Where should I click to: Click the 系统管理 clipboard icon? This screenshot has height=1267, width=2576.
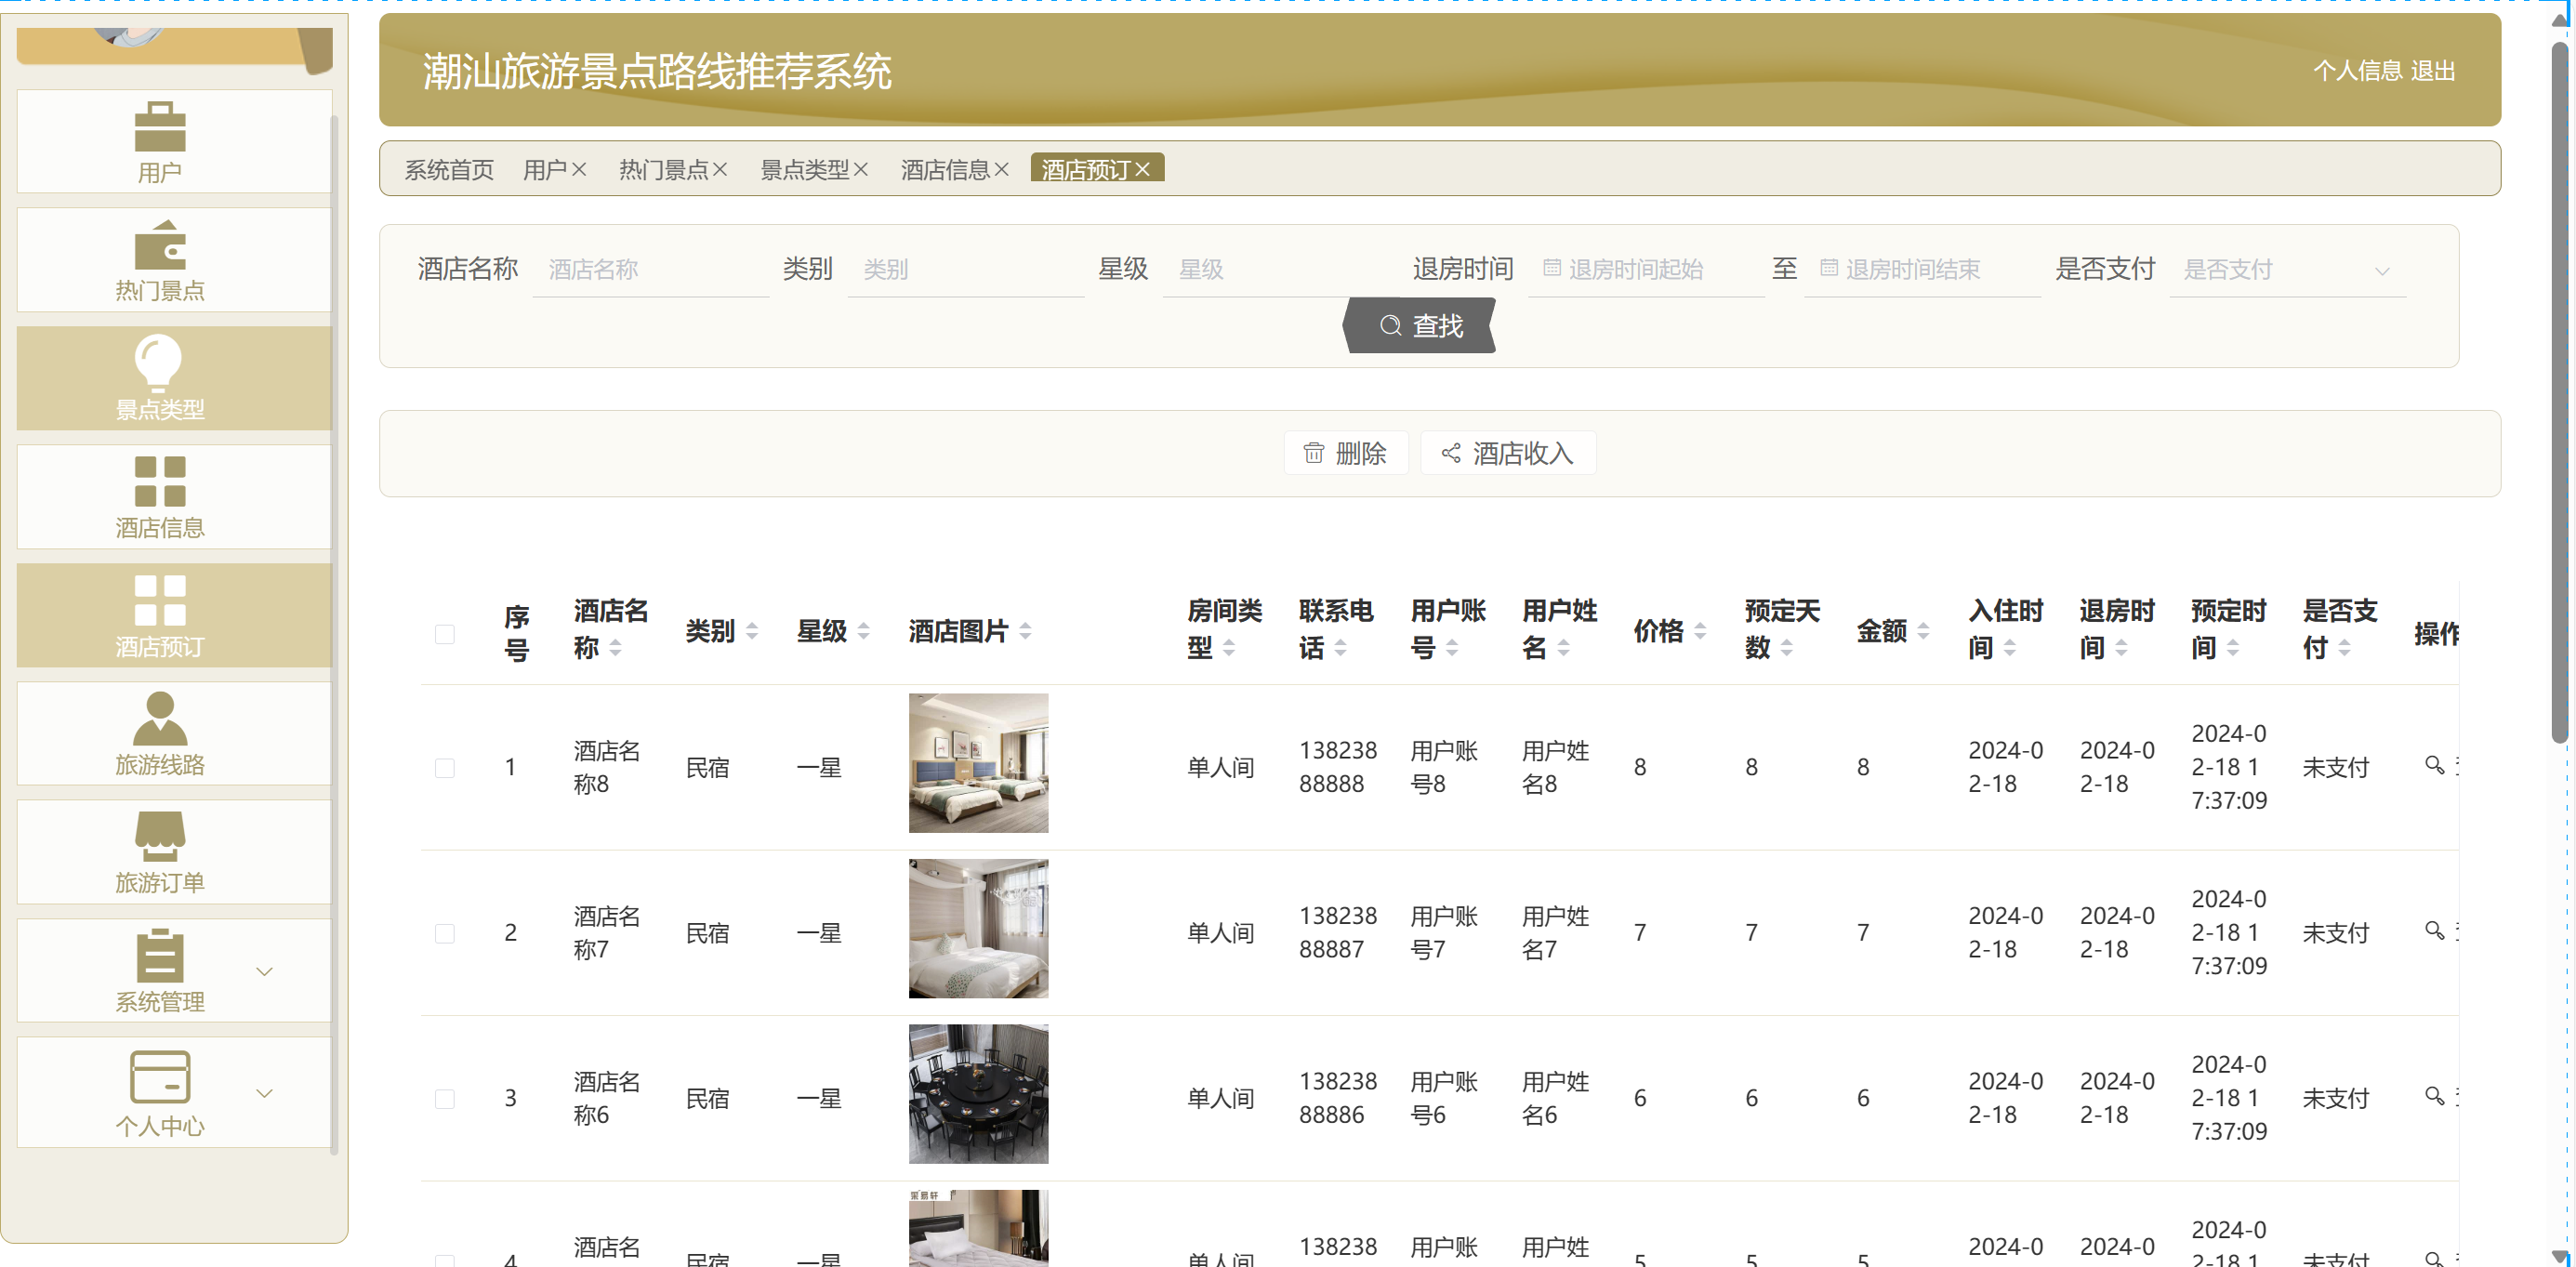click(x=160, y=956)
